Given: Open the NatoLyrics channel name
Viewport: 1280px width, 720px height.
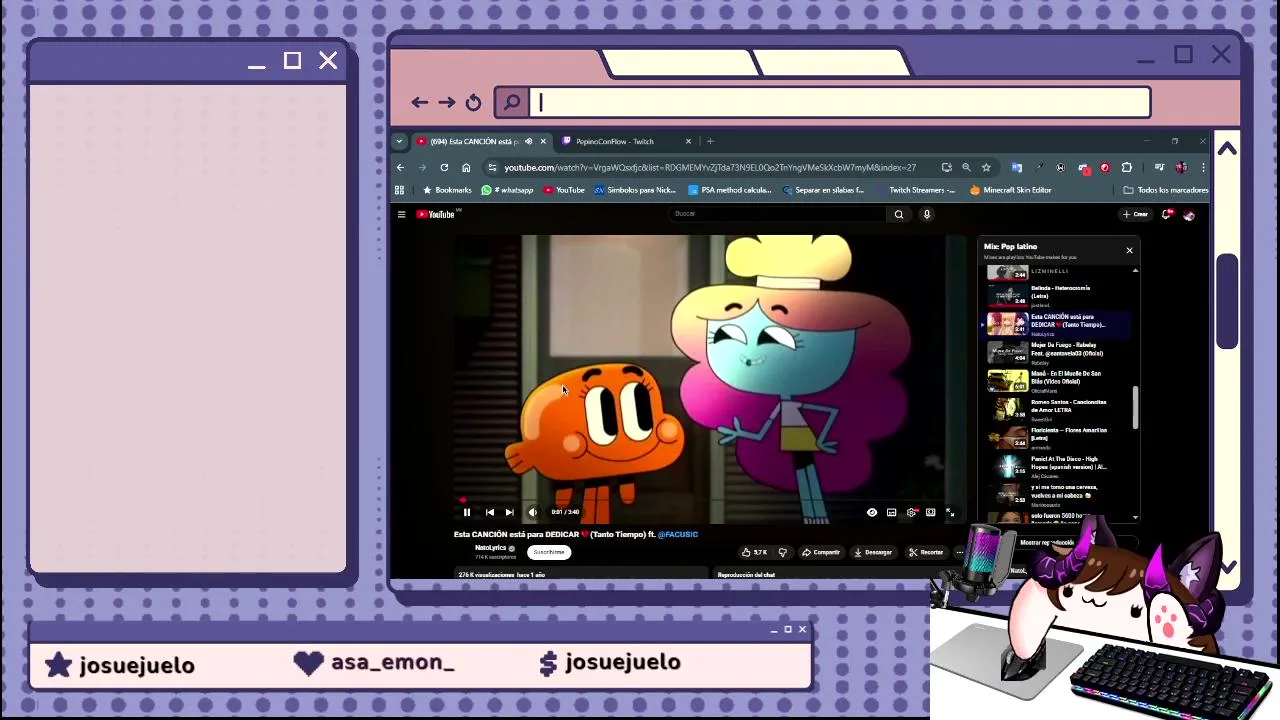Looking at the screenshot, I should pos(490,548).
